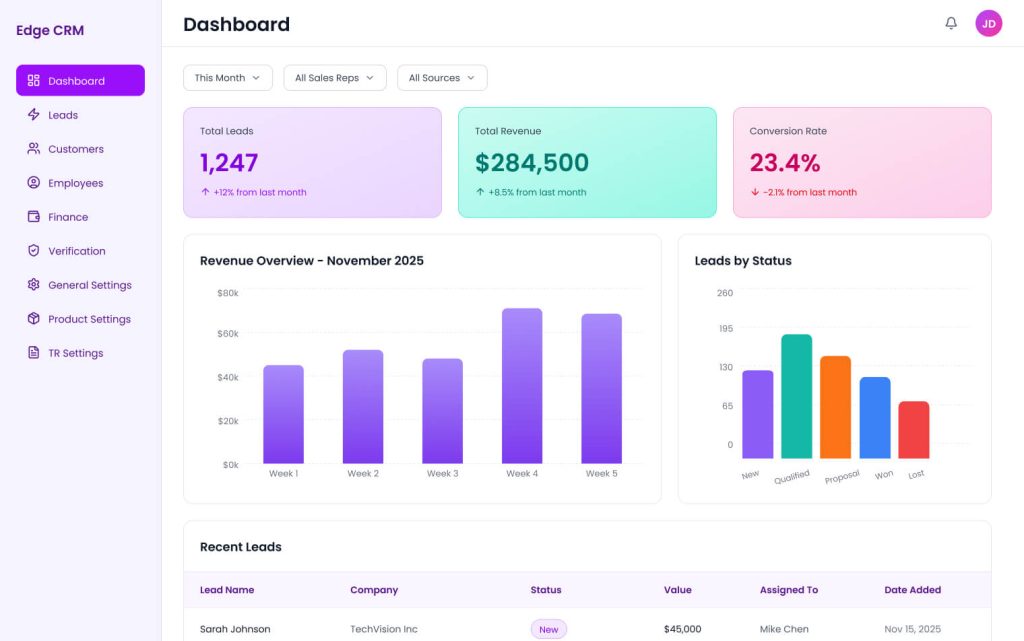The height and width of the screenshot is (641, 1024).
Task: Open TR Settings from the sidebar icon
Action: point(32,352)
